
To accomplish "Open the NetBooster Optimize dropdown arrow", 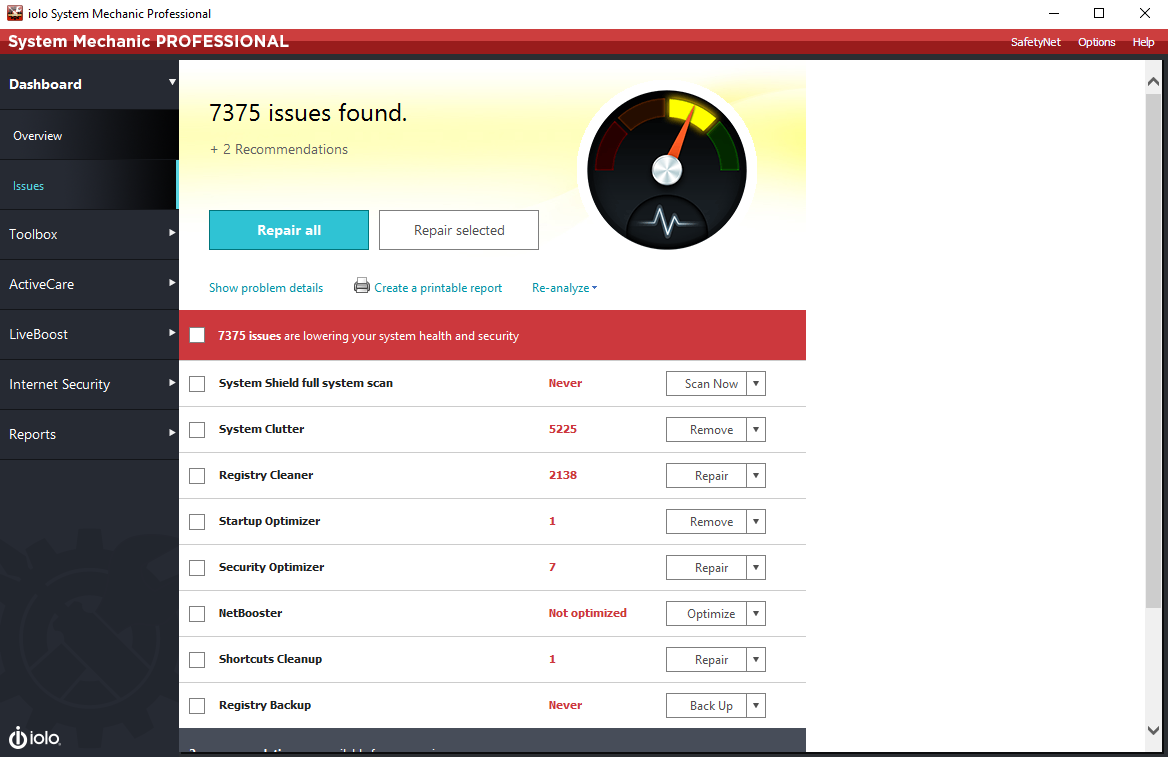I will pyautogui.click(x=756, y=614).
